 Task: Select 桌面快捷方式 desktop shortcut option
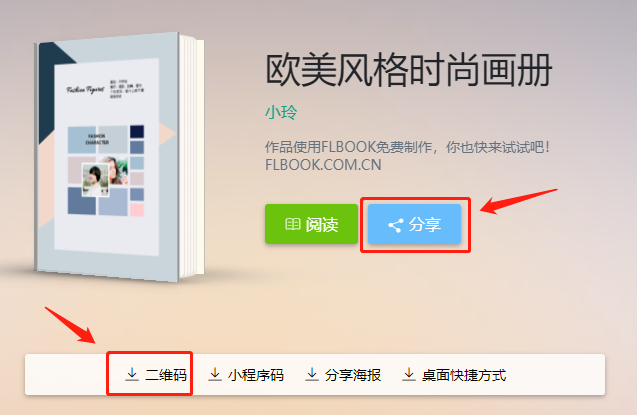pos(454,374)
